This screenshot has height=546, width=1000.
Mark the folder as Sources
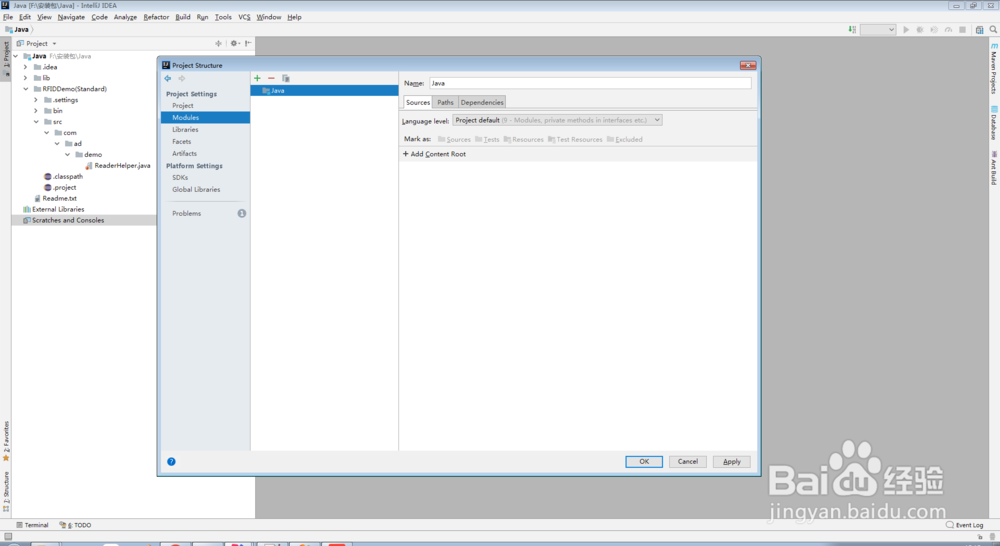[x=454, y=139]
